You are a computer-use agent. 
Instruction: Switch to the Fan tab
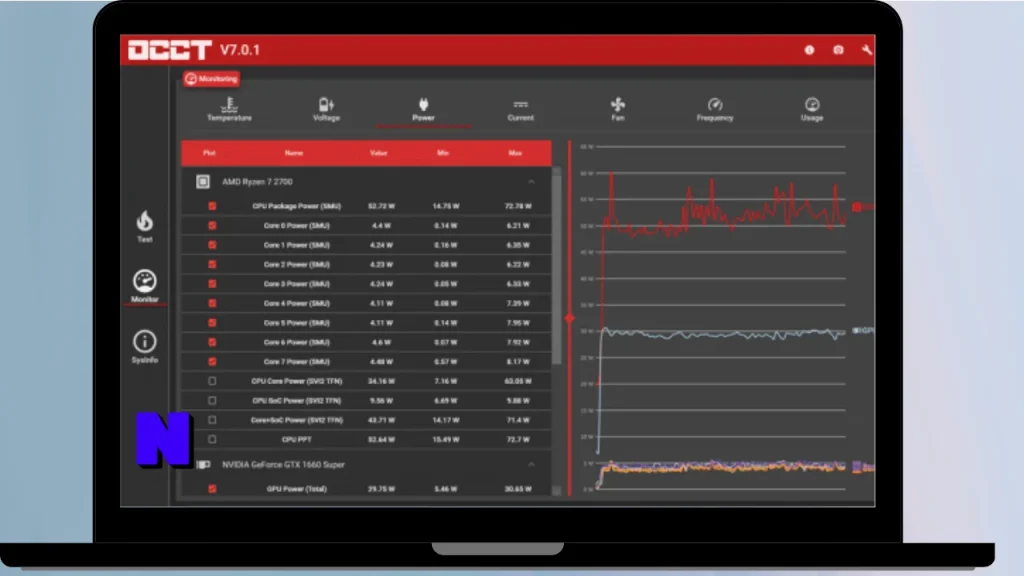pyautogui.click(x=618, y=109)
